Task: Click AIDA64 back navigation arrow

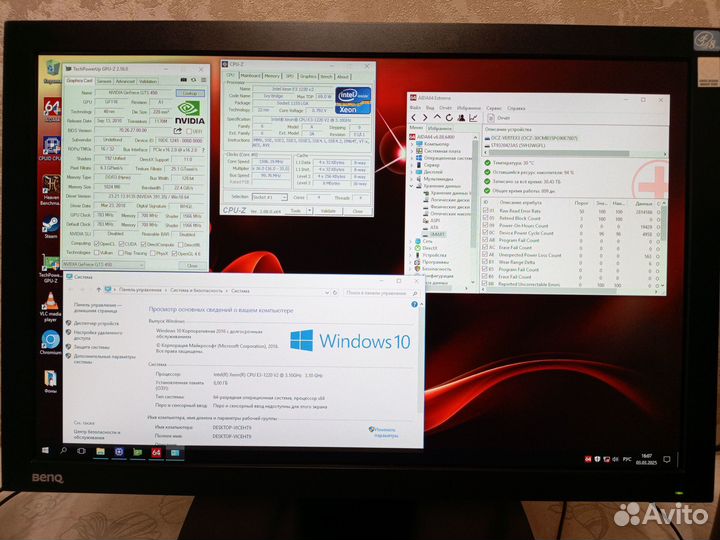Action: point(414,116)
